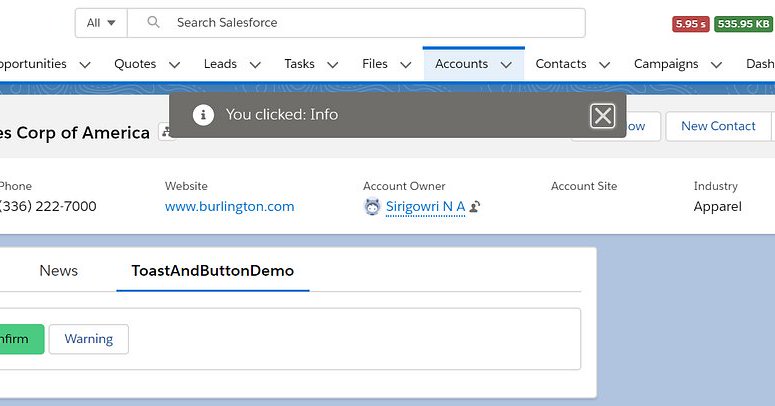Expand the Files tab chevron
This screenshot has width=775, height=406.
[406, 65]
